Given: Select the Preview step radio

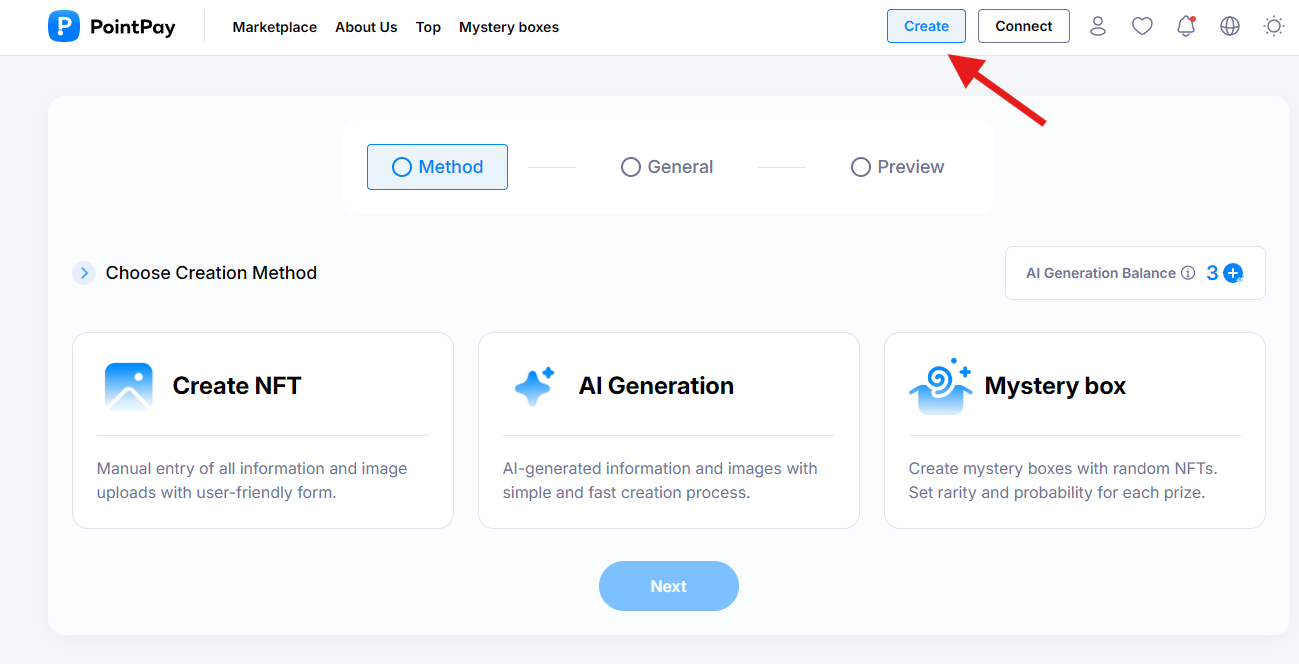Looking at the screenshot, I should (x=861, y=167).
